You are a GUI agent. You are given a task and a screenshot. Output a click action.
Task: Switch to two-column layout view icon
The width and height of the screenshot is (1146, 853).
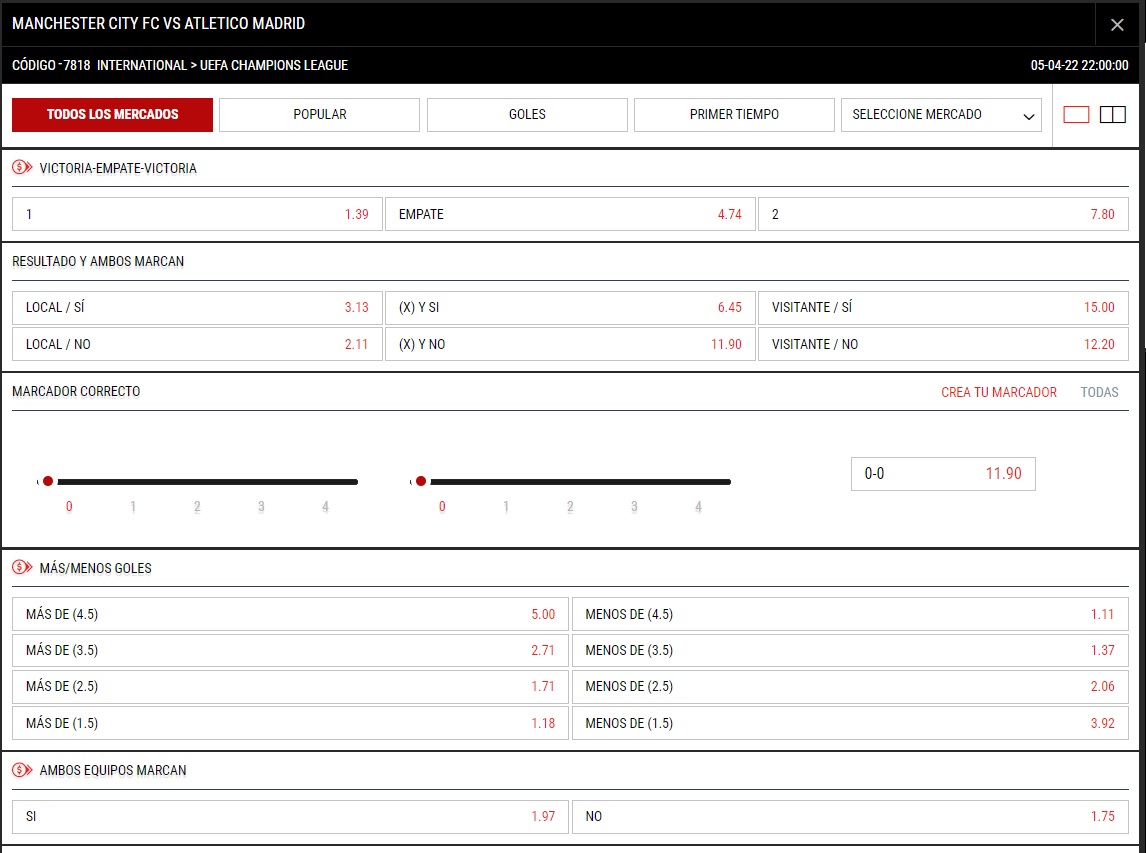[x=1112, y=115]
